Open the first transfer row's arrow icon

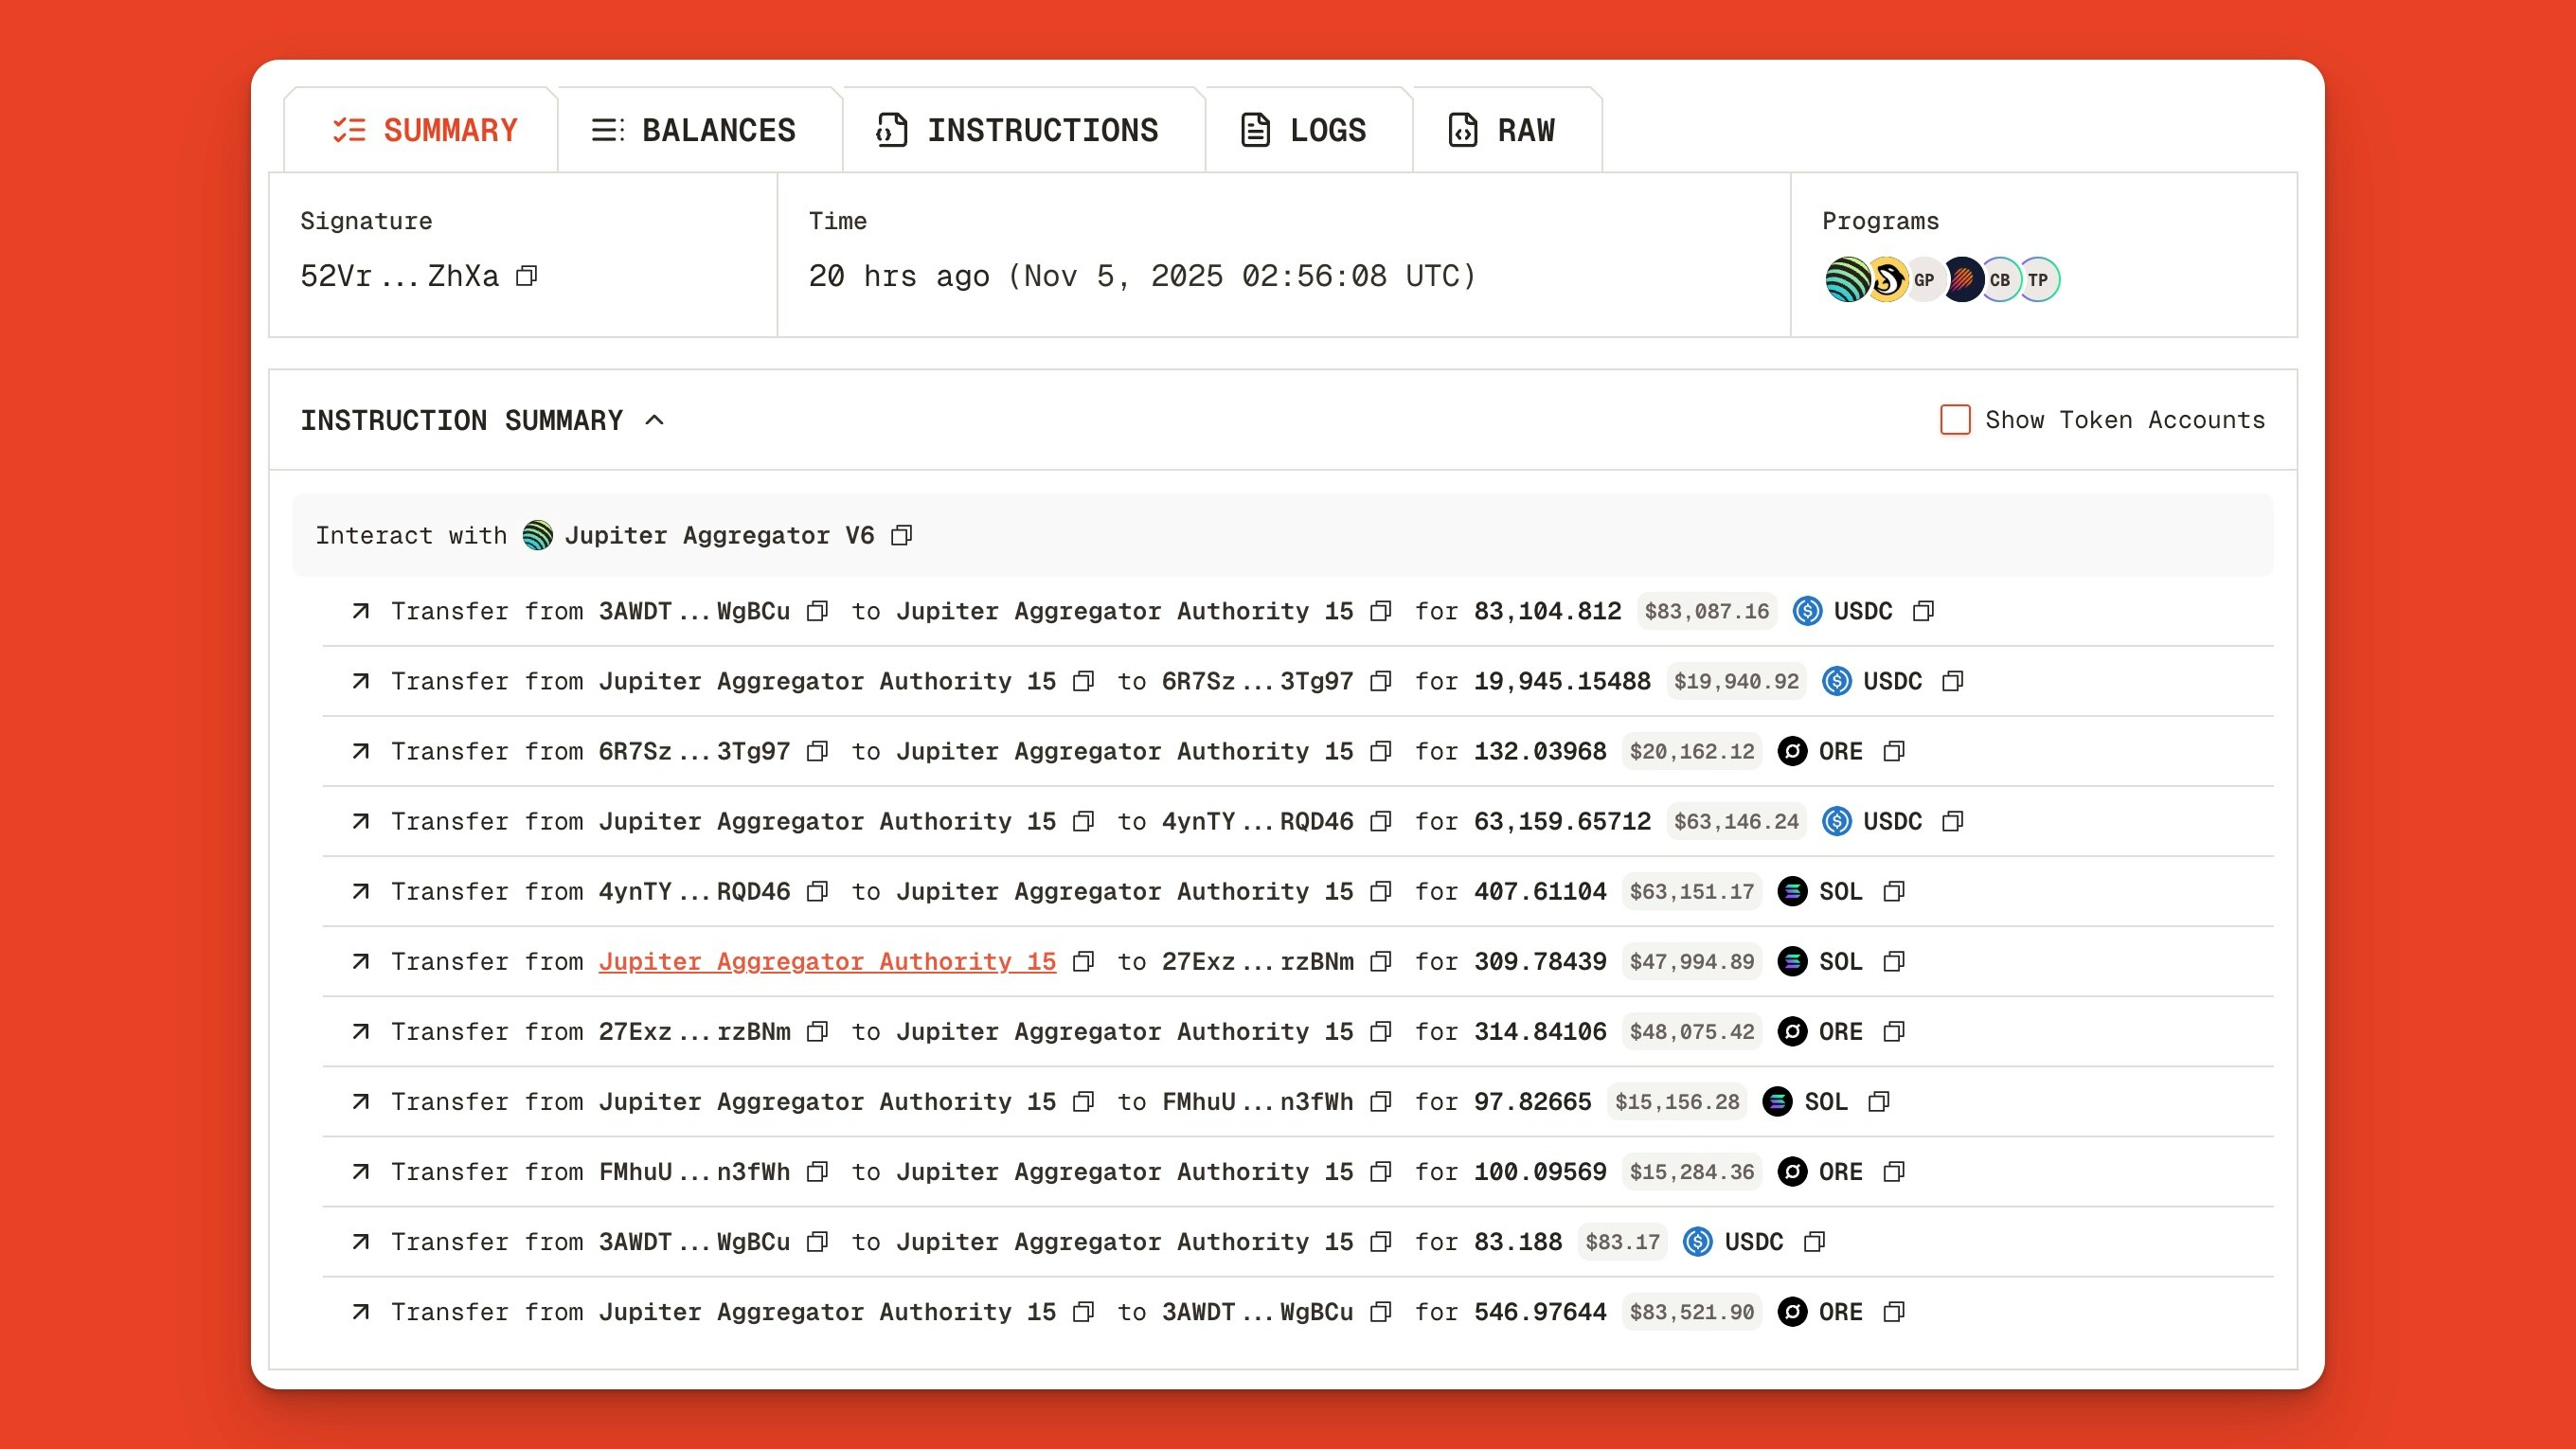[x=361, y=611]
